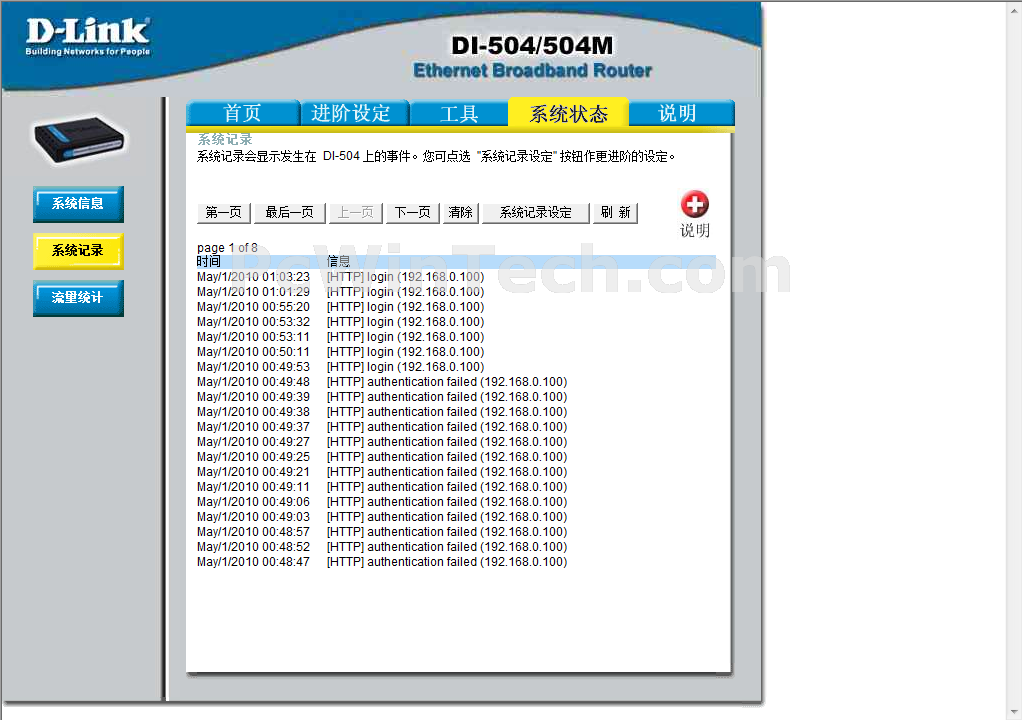Open the 说明 tab
The image size is (1022, 720).
[x=681, y=113]
